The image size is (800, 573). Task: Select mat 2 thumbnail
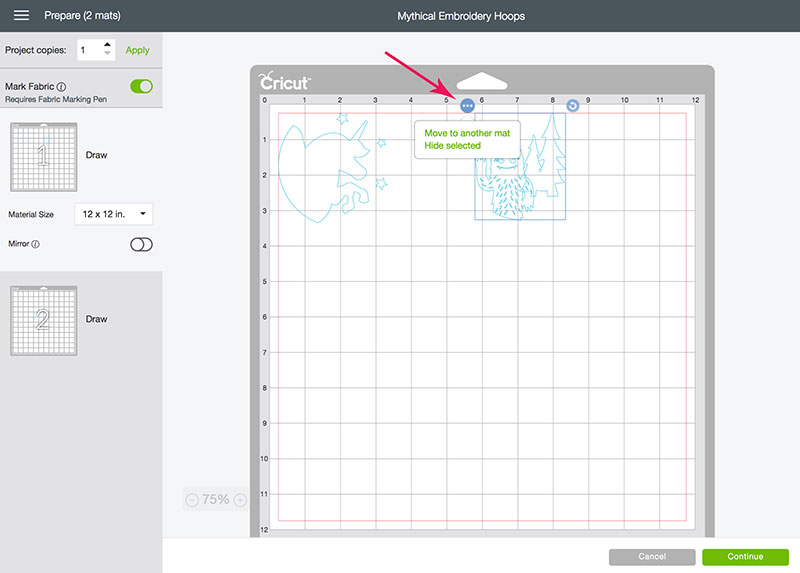pyautogui.click(x=44, y=320)
